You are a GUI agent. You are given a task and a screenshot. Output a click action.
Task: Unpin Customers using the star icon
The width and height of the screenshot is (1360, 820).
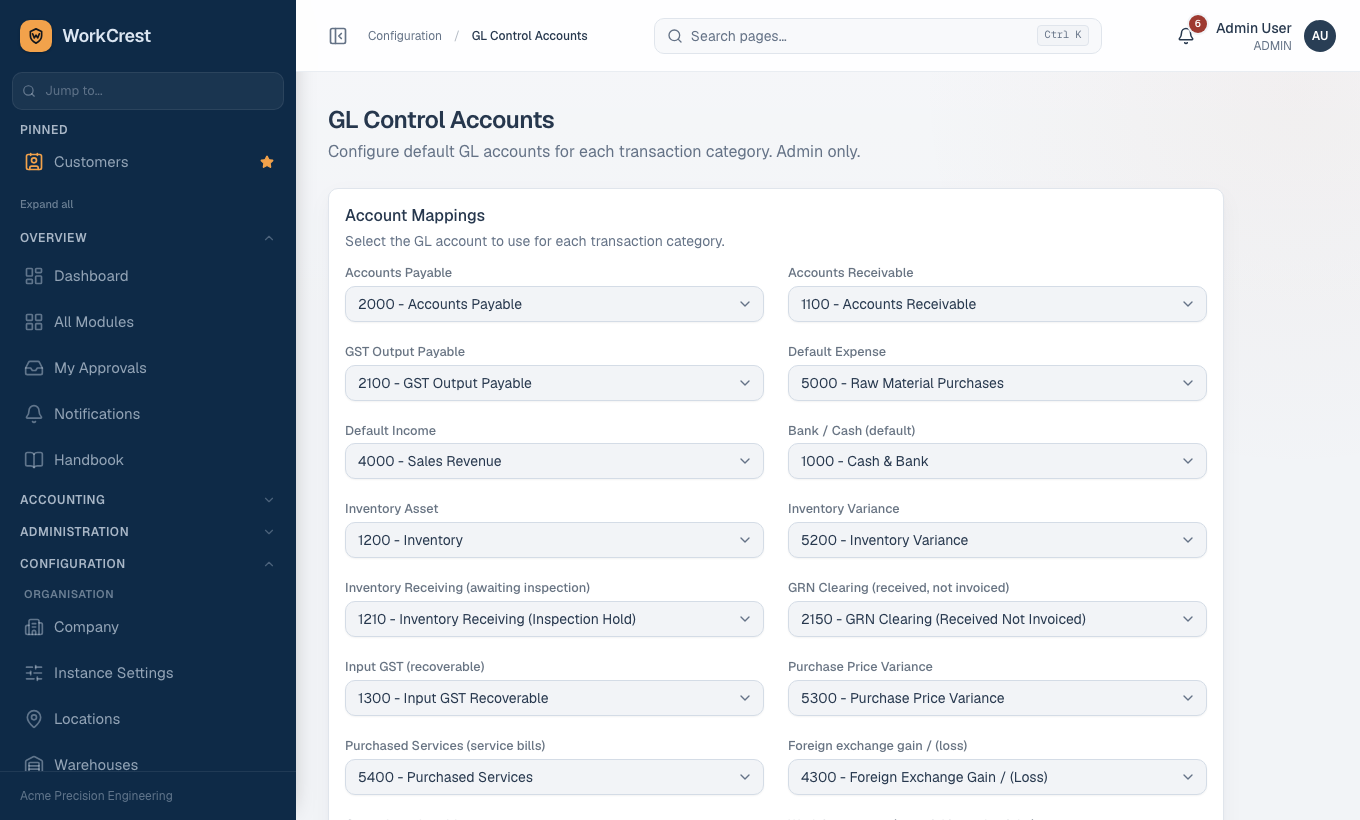(x=267, y=162)
